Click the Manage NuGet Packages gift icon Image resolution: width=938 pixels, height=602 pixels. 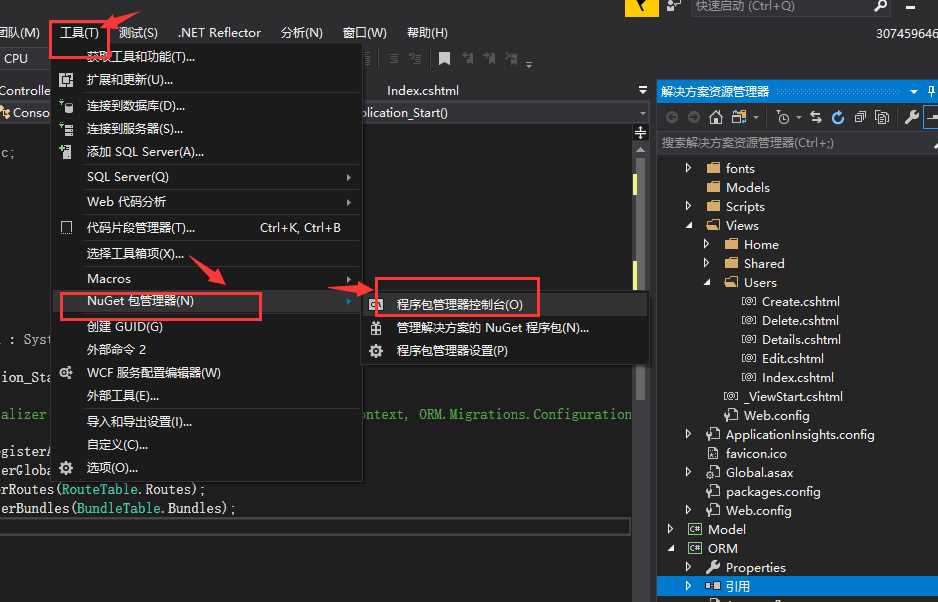376,328
